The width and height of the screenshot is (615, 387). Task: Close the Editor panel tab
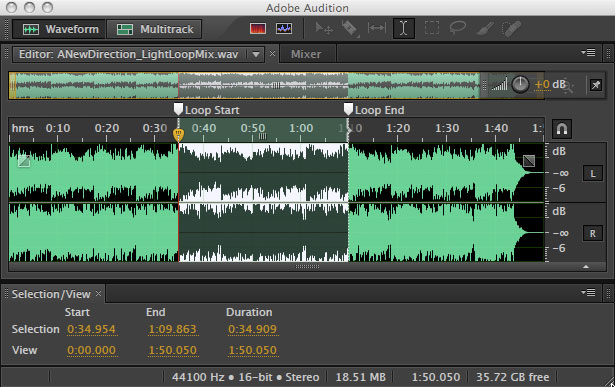[272, 54]
